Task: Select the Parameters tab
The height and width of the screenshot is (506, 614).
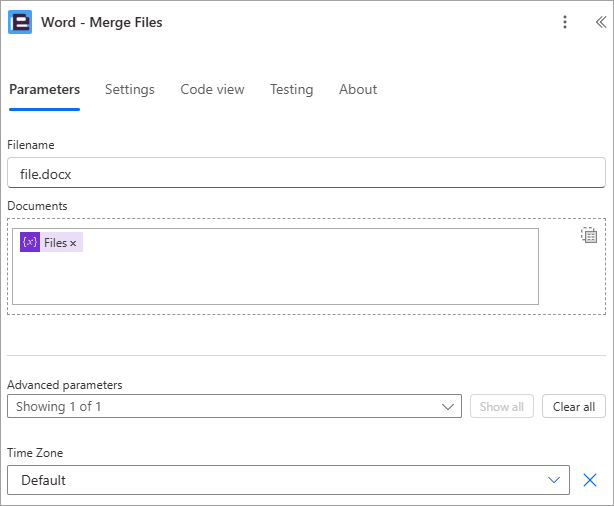Action: tap(45, 89)
